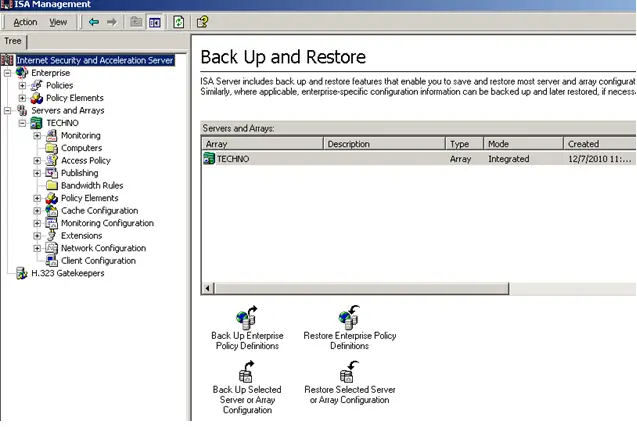Screen dimensions: 637x427
Task: Sort list by Type column header
Action: (464, 144)
